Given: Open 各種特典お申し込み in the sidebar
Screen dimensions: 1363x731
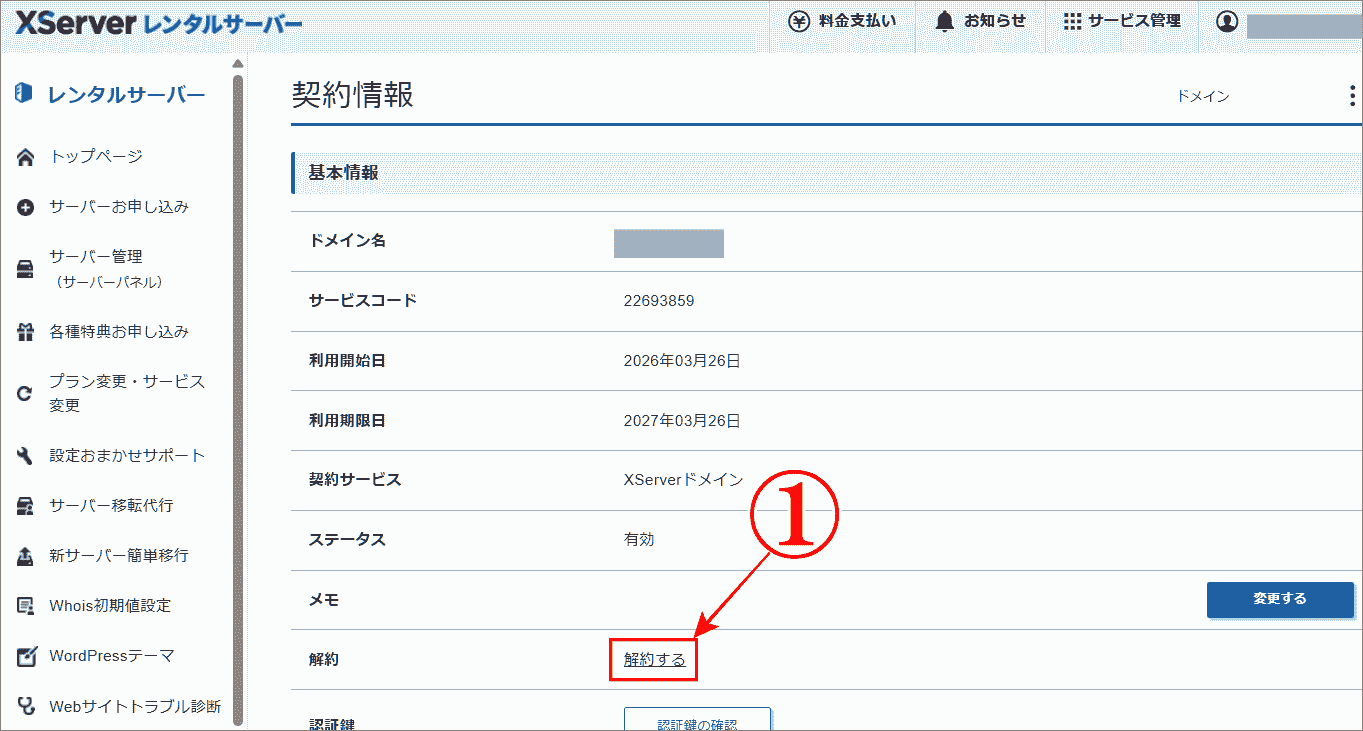Looking at the screenshot, I should click(119, 331).
